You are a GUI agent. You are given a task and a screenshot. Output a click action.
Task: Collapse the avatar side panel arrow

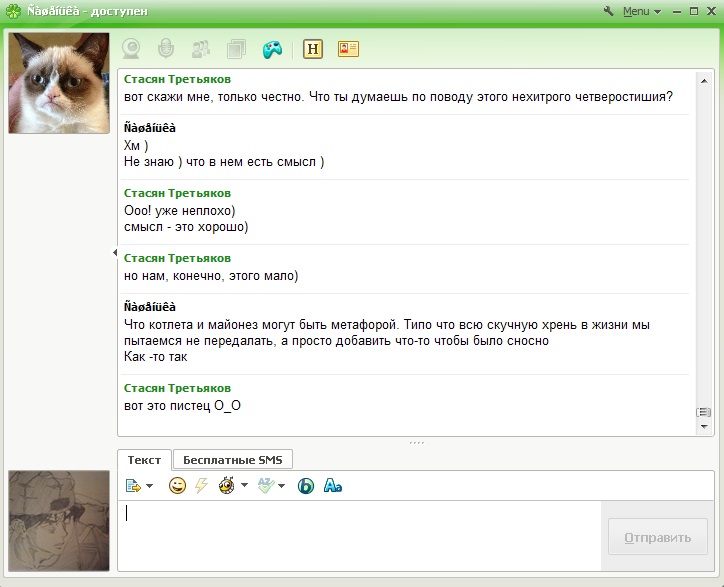coord(115,252)
